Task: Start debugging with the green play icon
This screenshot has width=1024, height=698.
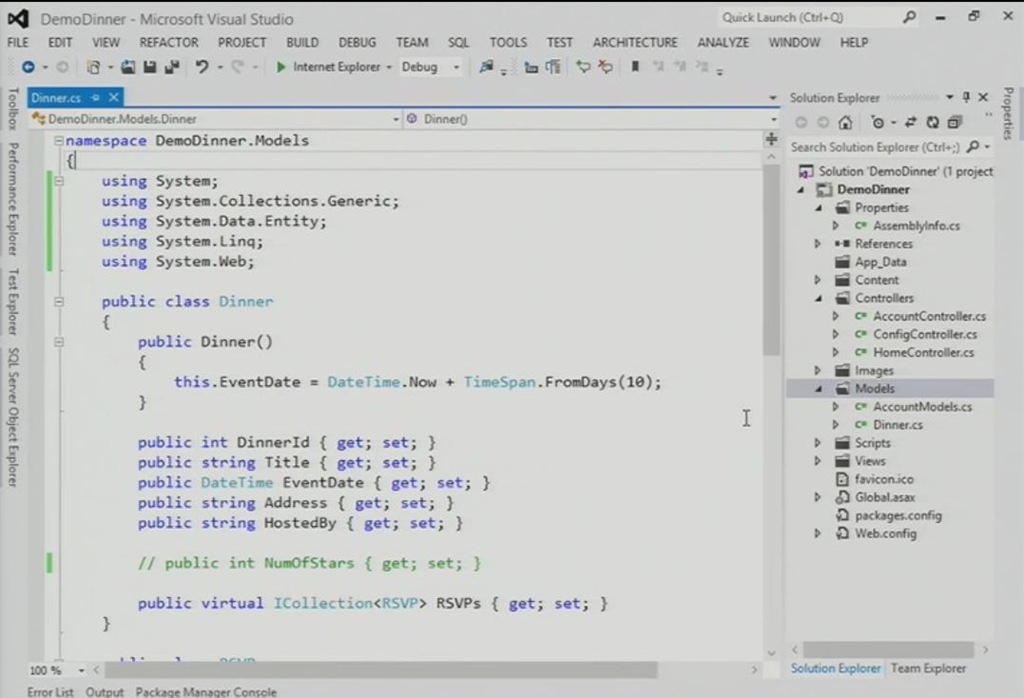Action: coord(281,67)
